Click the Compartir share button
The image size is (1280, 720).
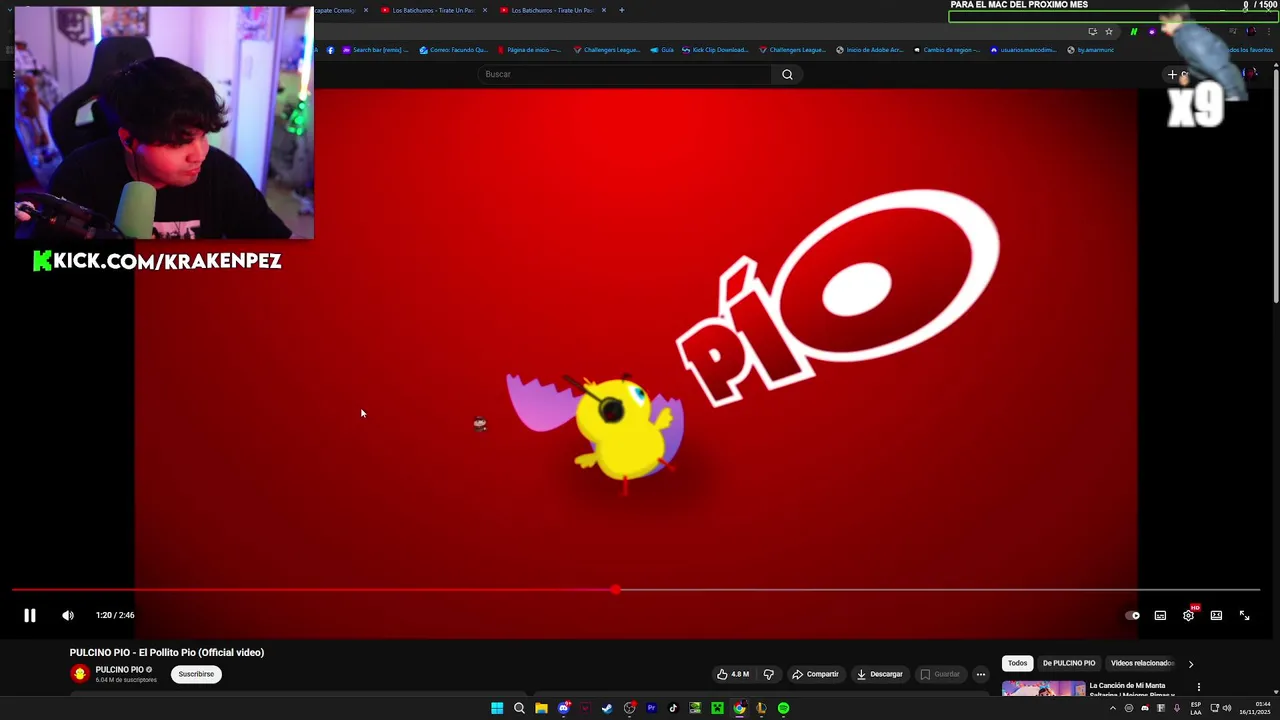click(x=816, y=674)
